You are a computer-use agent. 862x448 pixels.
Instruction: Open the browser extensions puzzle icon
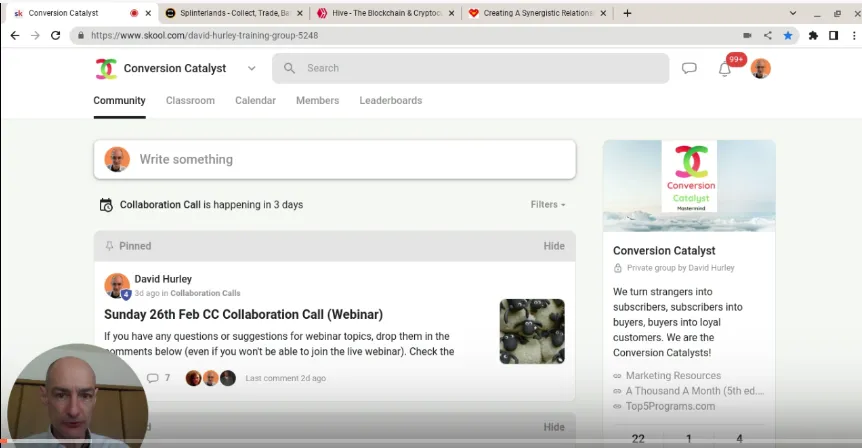(813, 35)
